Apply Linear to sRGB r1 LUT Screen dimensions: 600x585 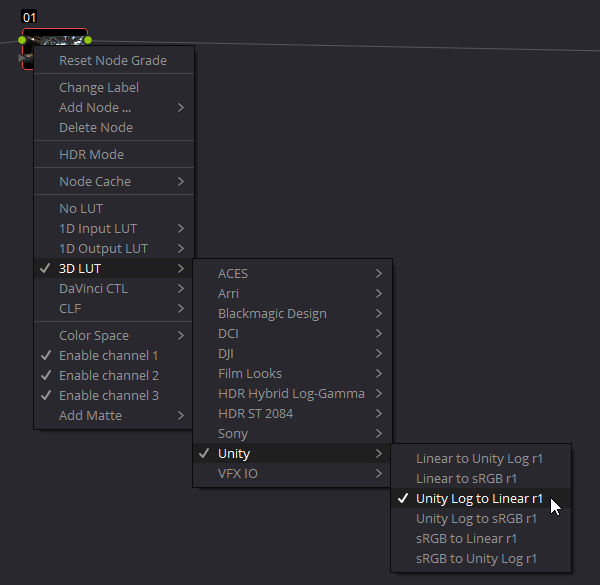481,478
